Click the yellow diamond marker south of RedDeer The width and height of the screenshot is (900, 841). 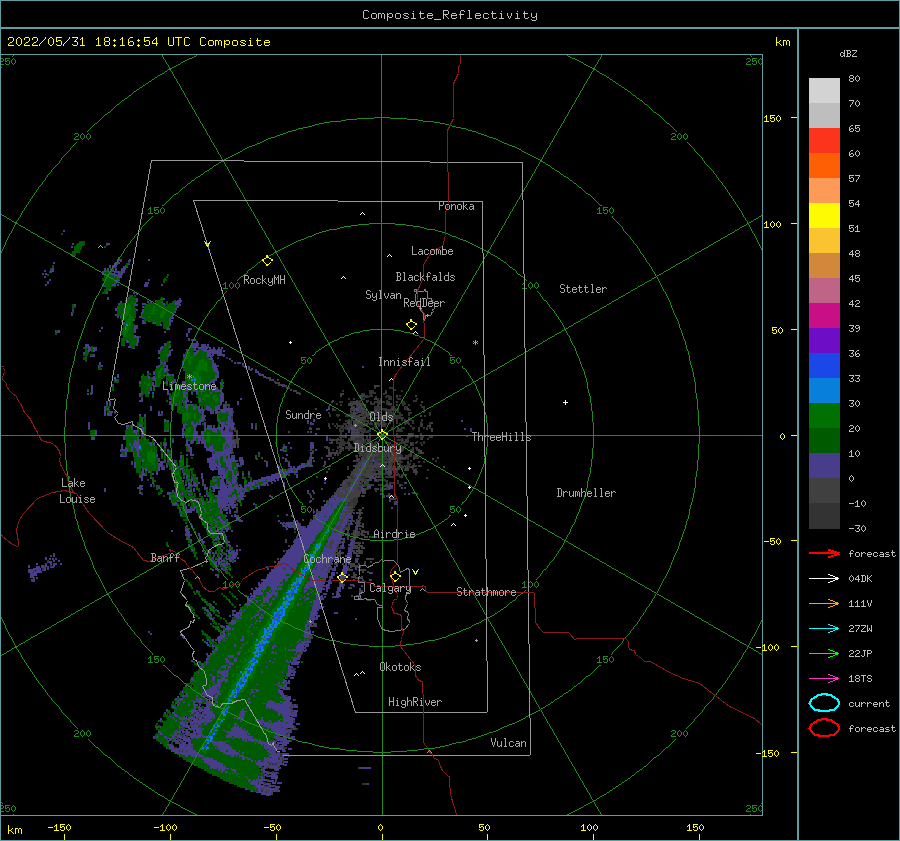coord(412,325)
